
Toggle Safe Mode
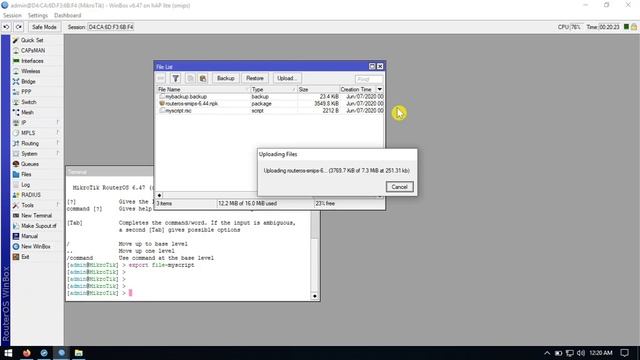click(44, 27)
